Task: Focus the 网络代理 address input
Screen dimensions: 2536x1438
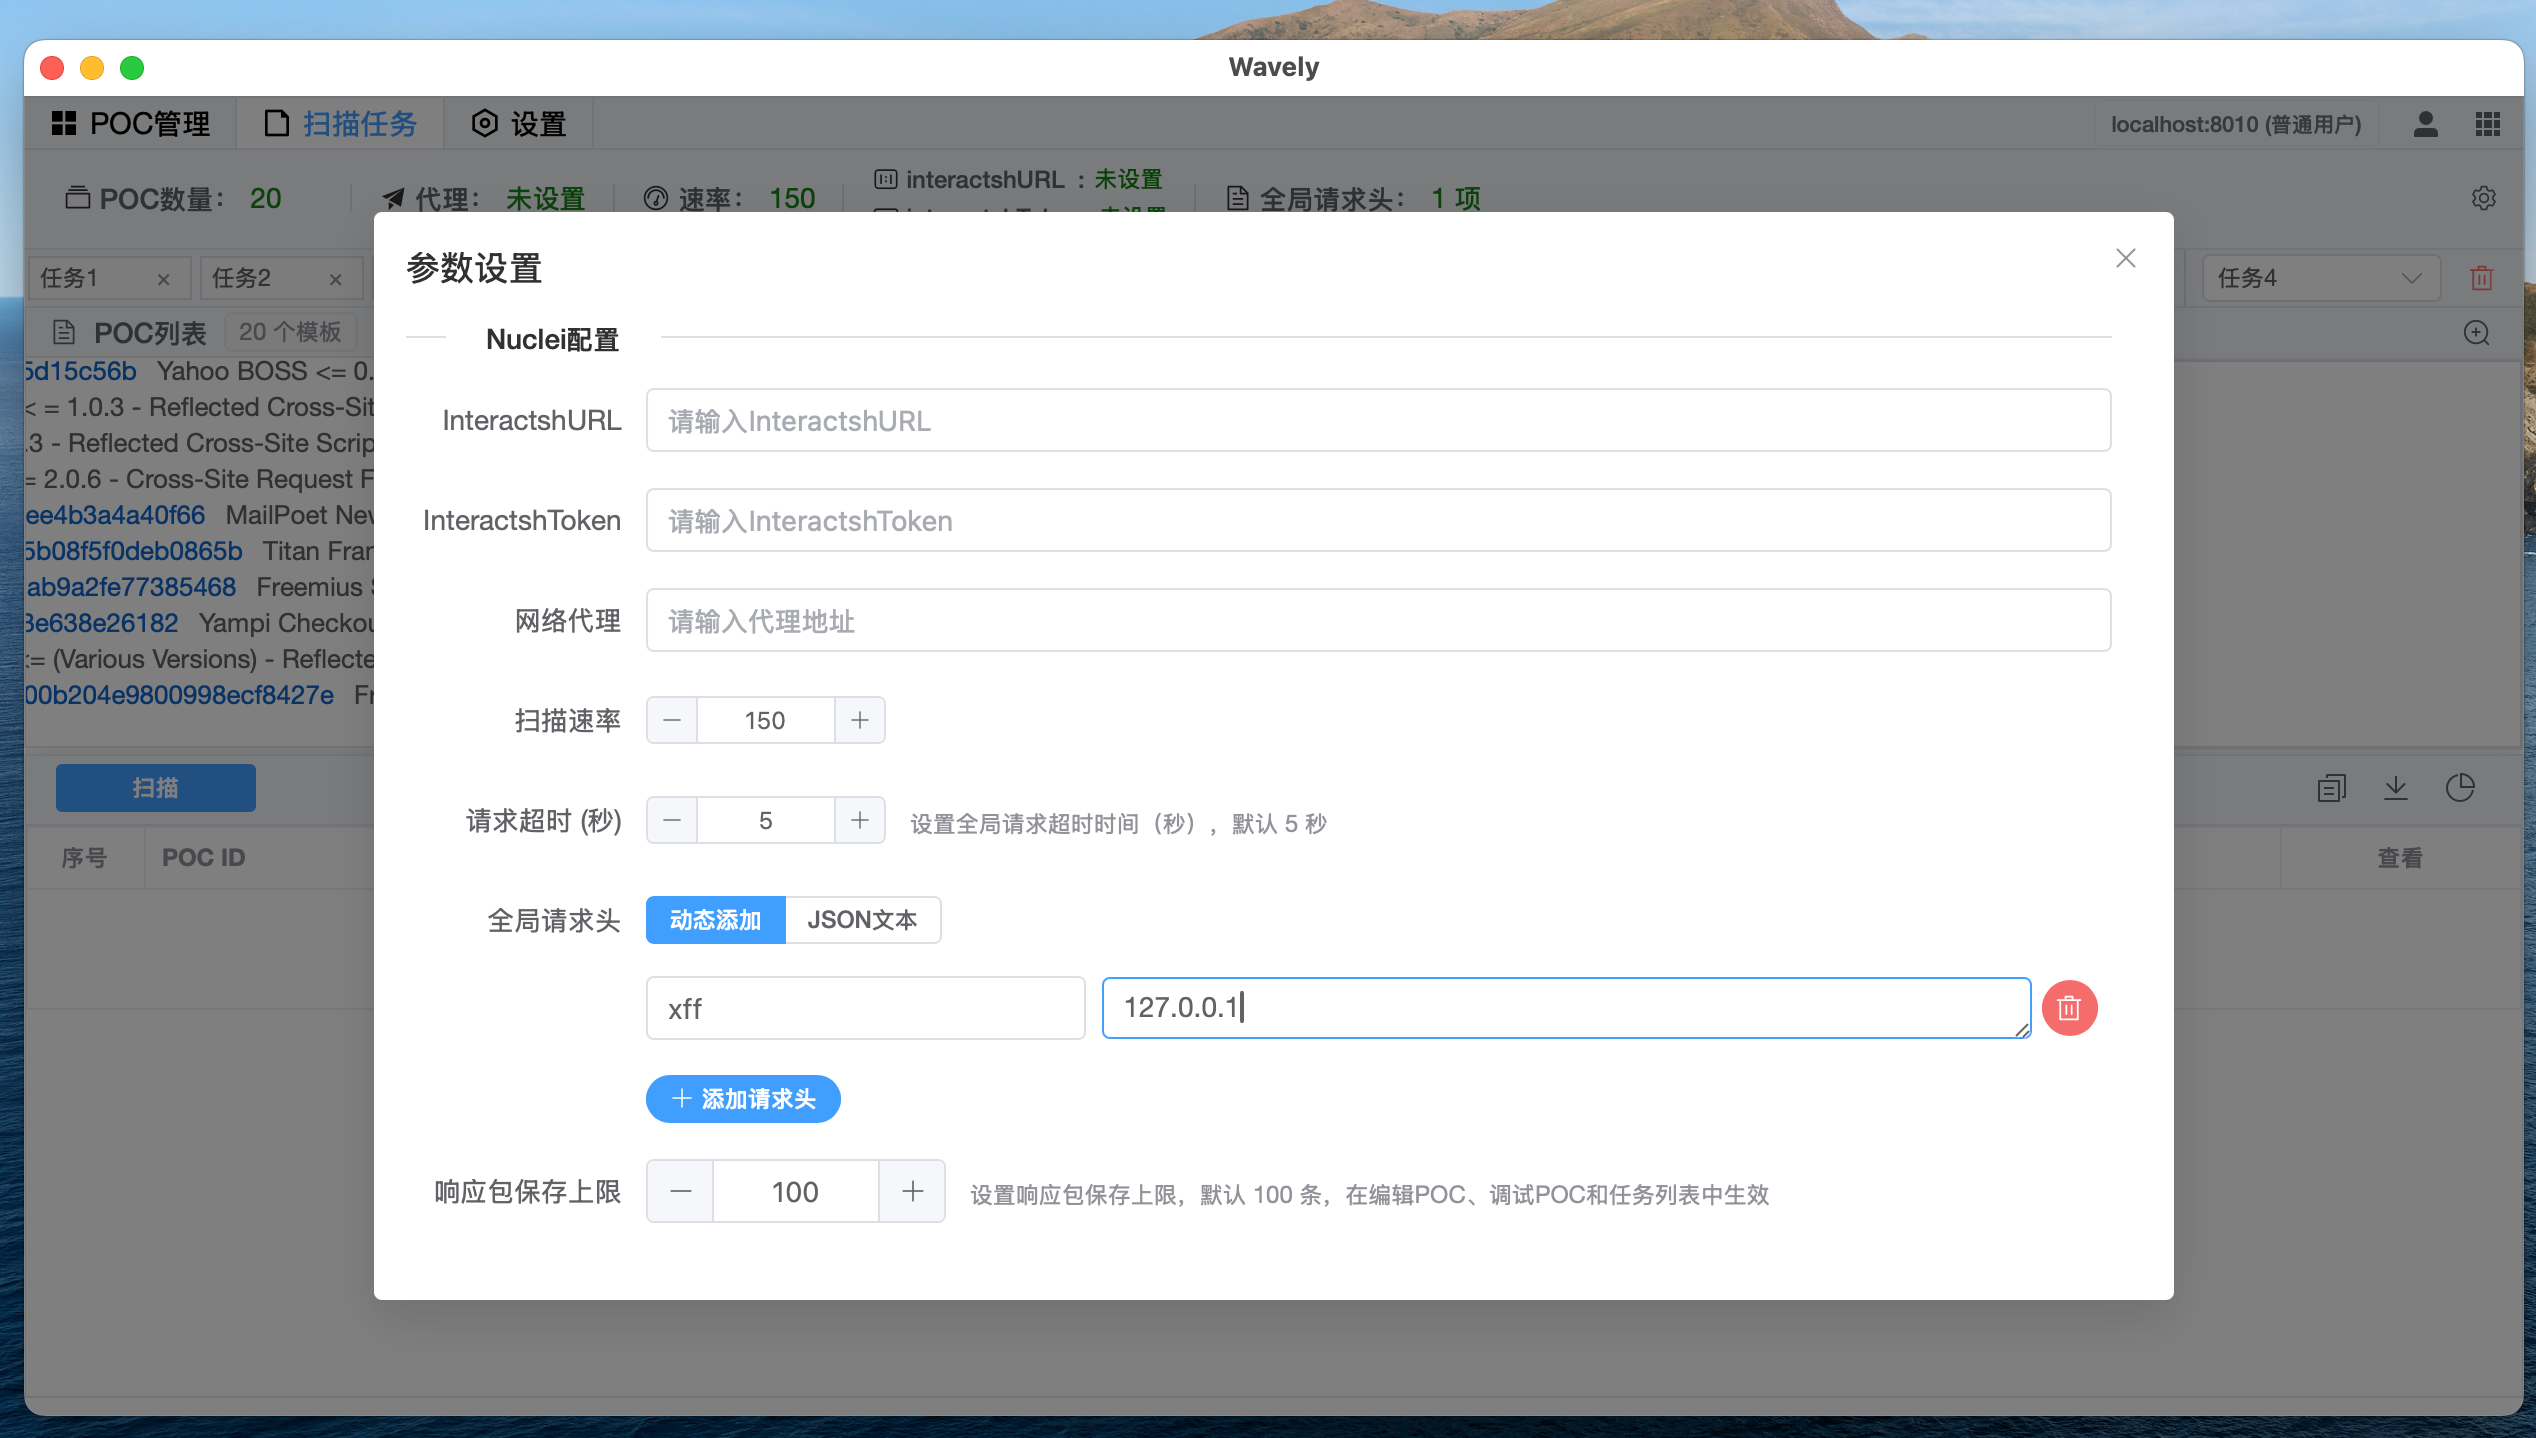Action: [x=1378, y=620]
